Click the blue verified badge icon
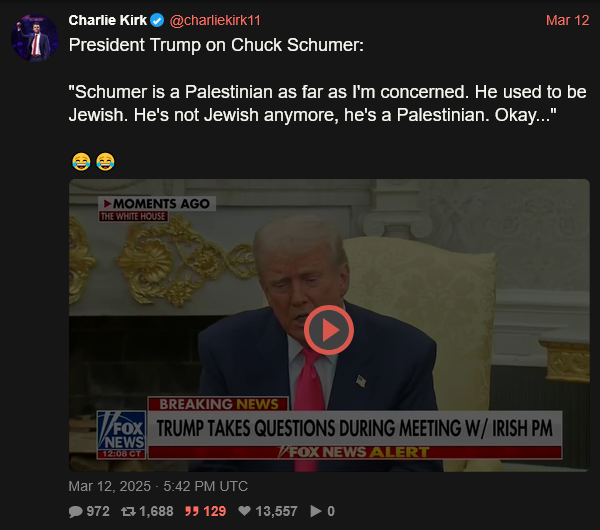The height and width of the screenshot is (530, 600). (157, 20)
